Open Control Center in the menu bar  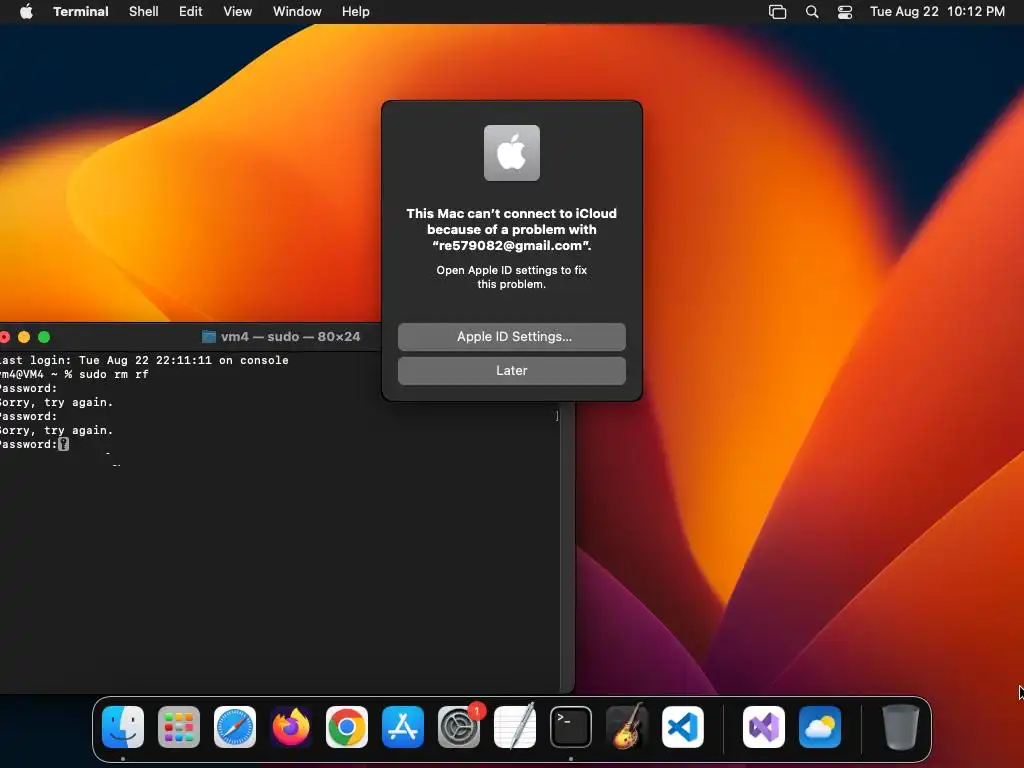coord(845,12)
